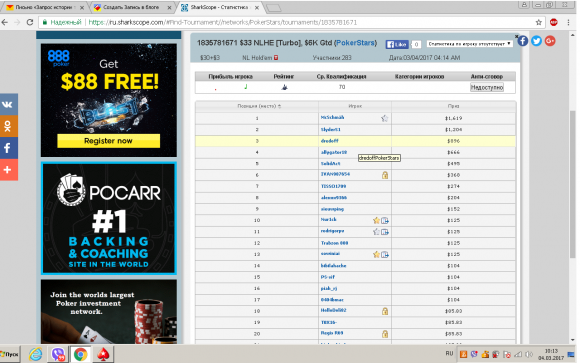Toggle the star icon in row 11
Screen dimensions: 580x363
pyautogui.click(x=376, y=232)
